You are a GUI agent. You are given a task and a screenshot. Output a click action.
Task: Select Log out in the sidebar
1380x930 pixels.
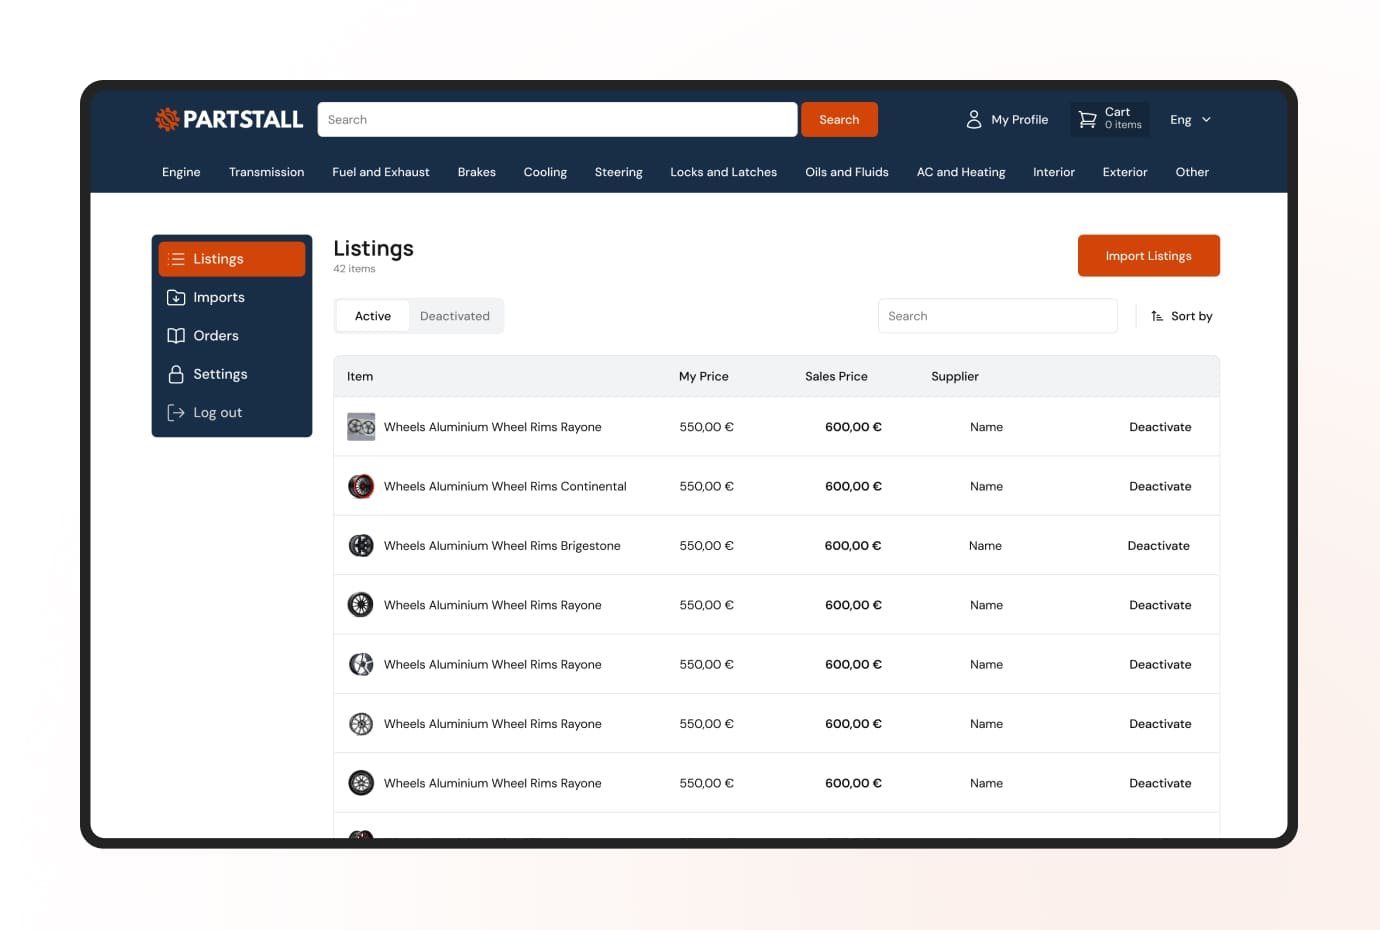pos(231,412)
